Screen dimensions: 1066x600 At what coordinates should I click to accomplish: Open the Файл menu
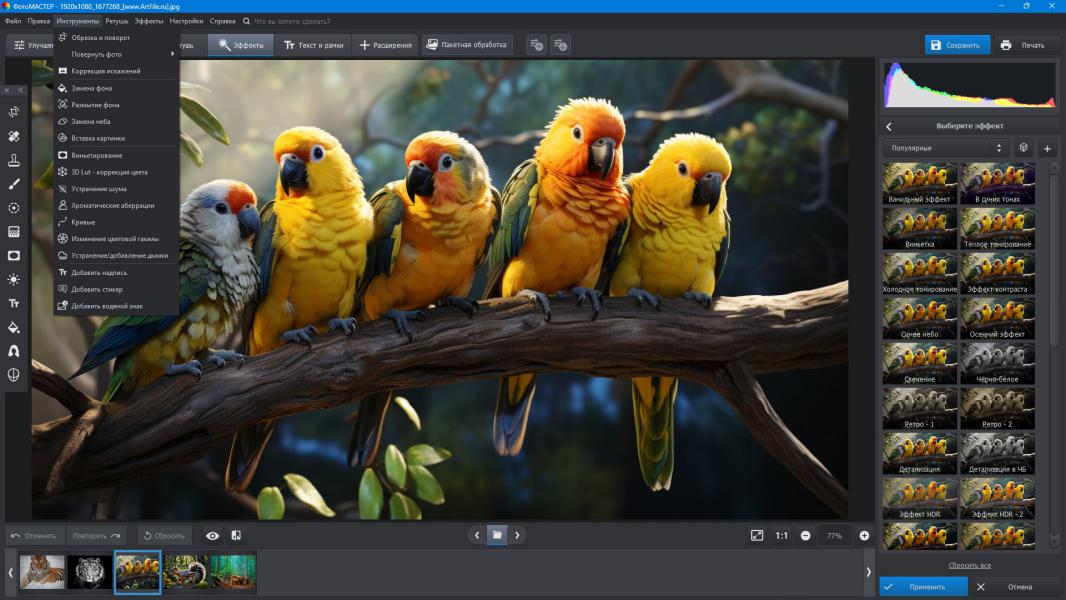[x=13, y=21]
